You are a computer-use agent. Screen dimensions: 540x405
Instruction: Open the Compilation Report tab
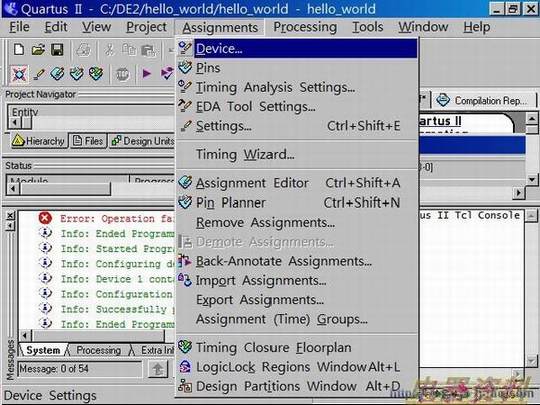click(x=483, y=101)
